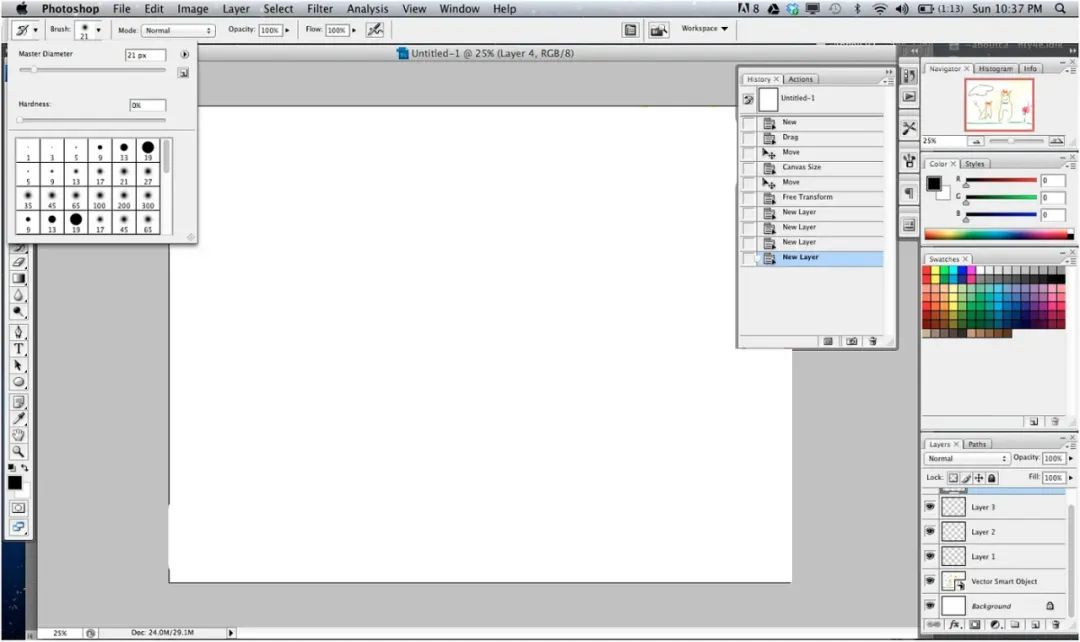Select the Zoom tool magnifier
Viewport: 1080px width, 642px height.
coord(19,452)
